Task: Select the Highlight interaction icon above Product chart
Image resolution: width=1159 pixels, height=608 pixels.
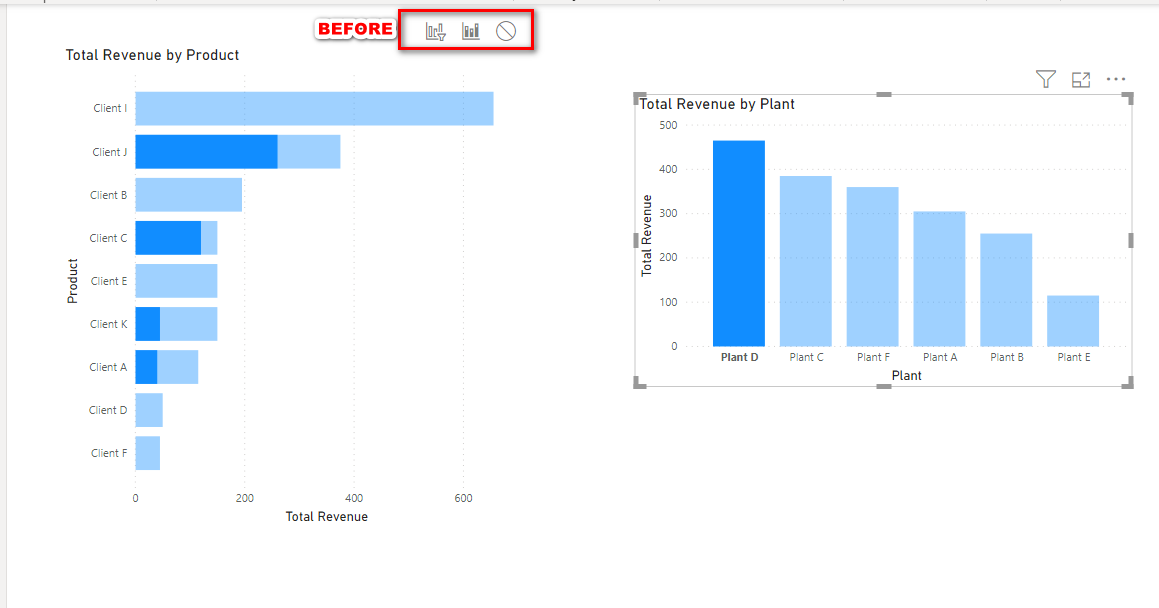Action: [x=471, y=31]
